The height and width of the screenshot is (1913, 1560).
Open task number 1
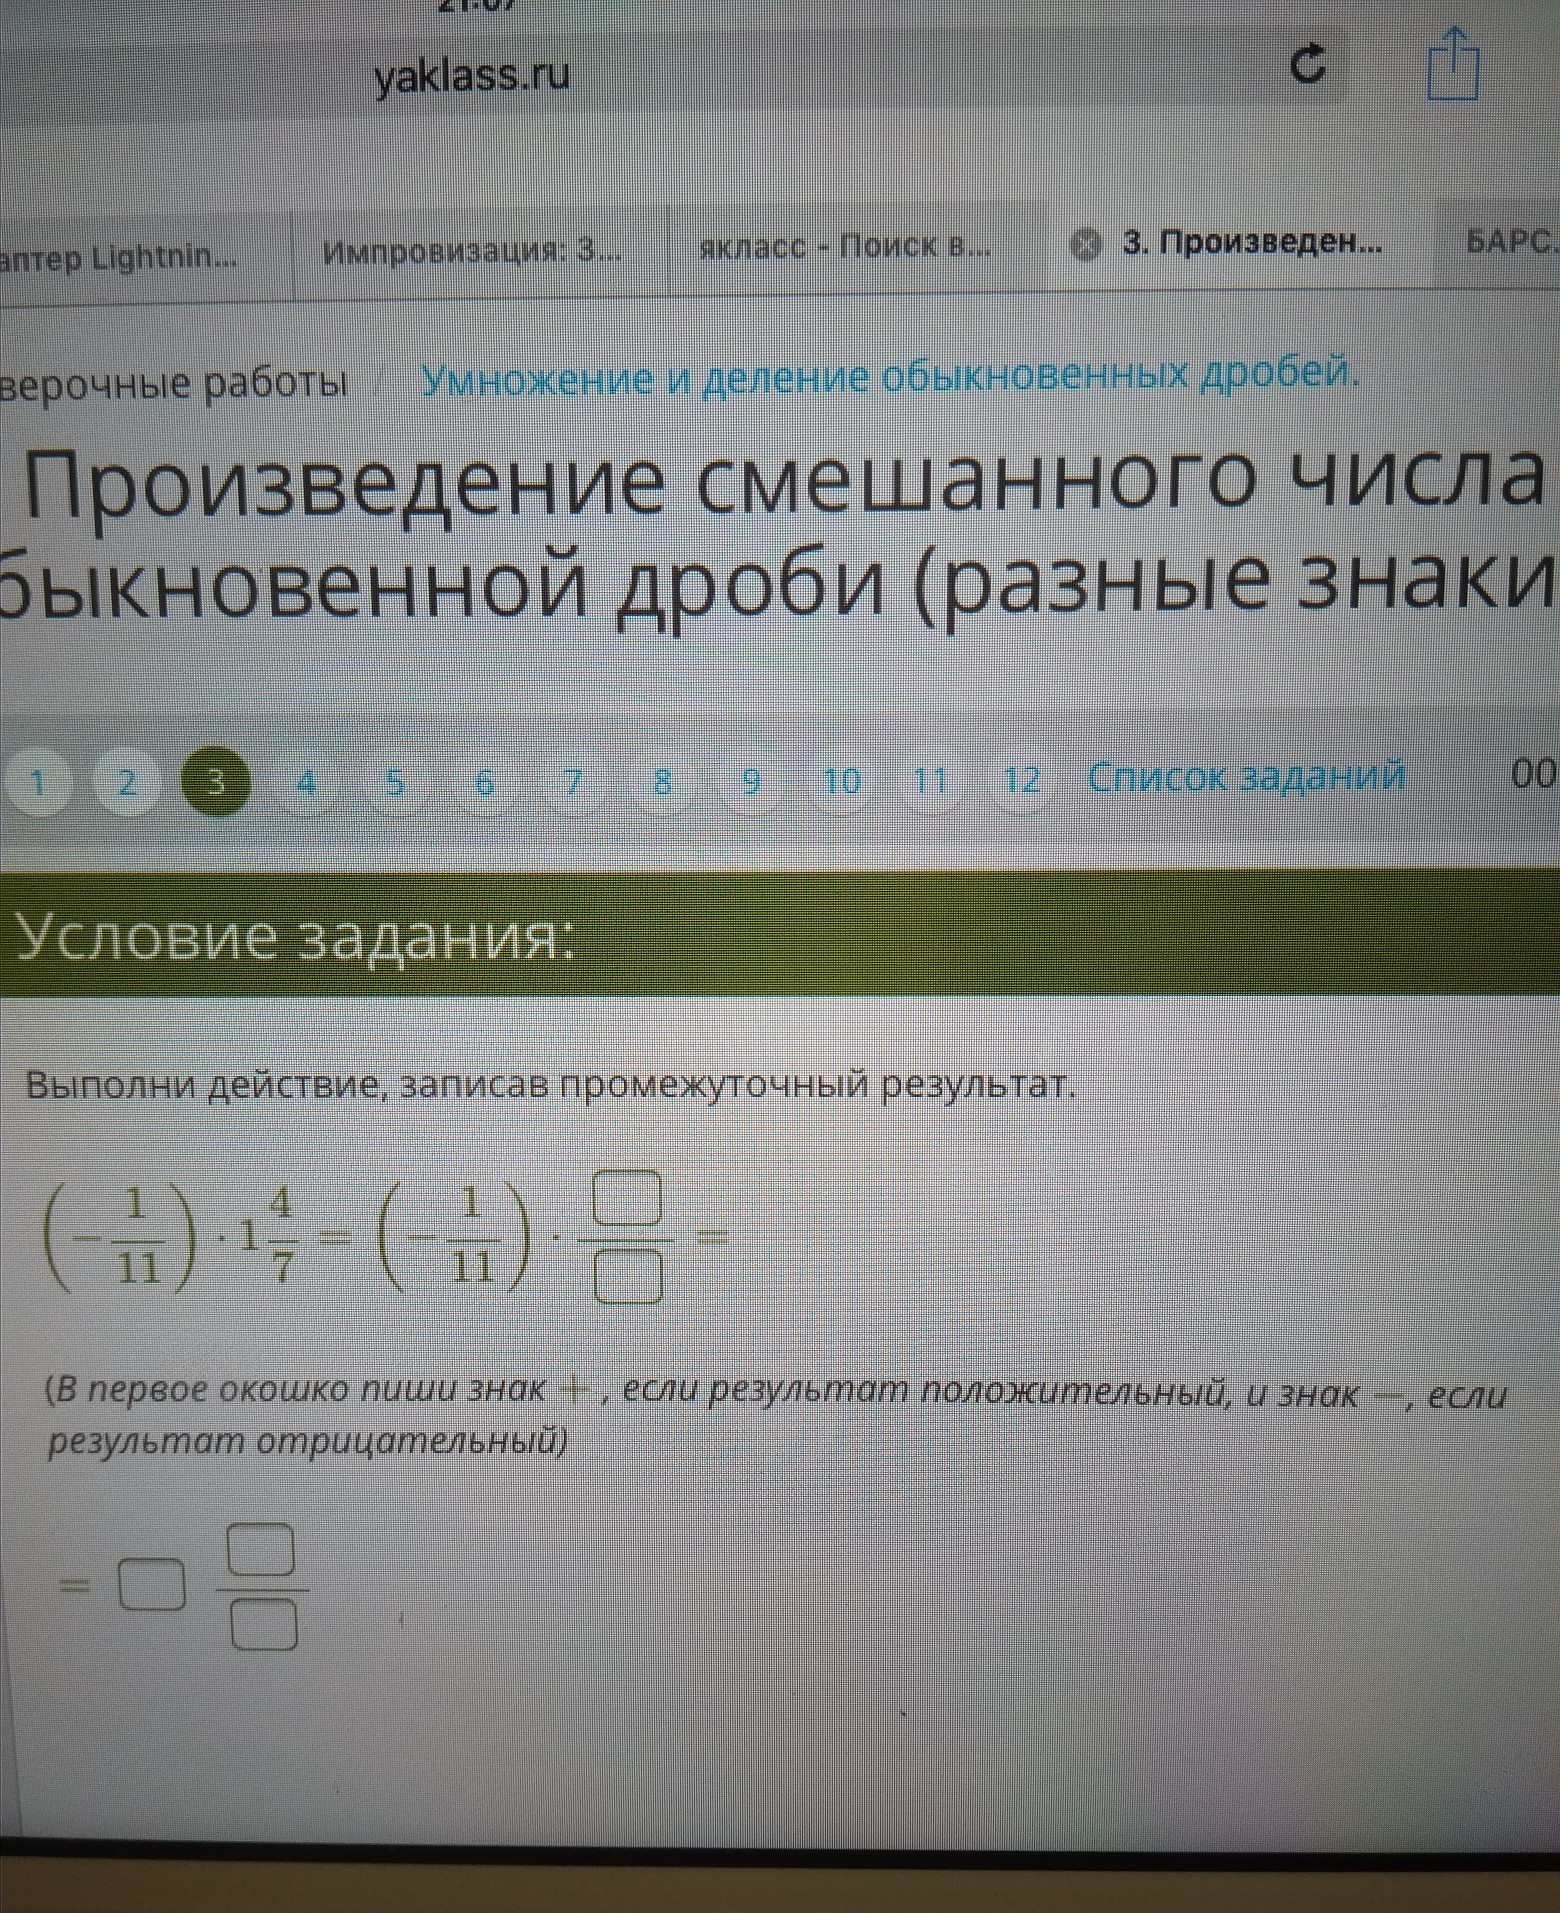(x=38, y=782)
